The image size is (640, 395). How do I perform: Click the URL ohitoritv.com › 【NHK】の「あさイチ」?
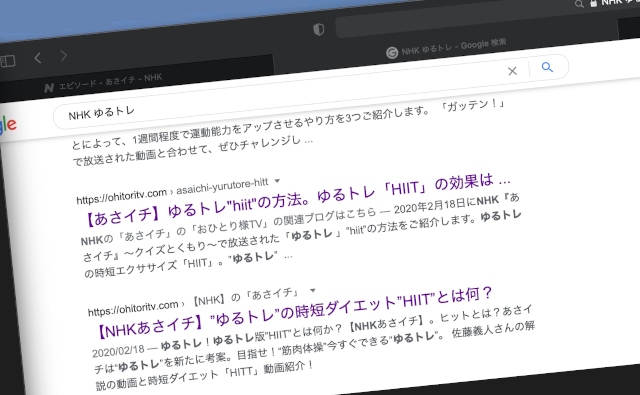[x=195, y=302]
